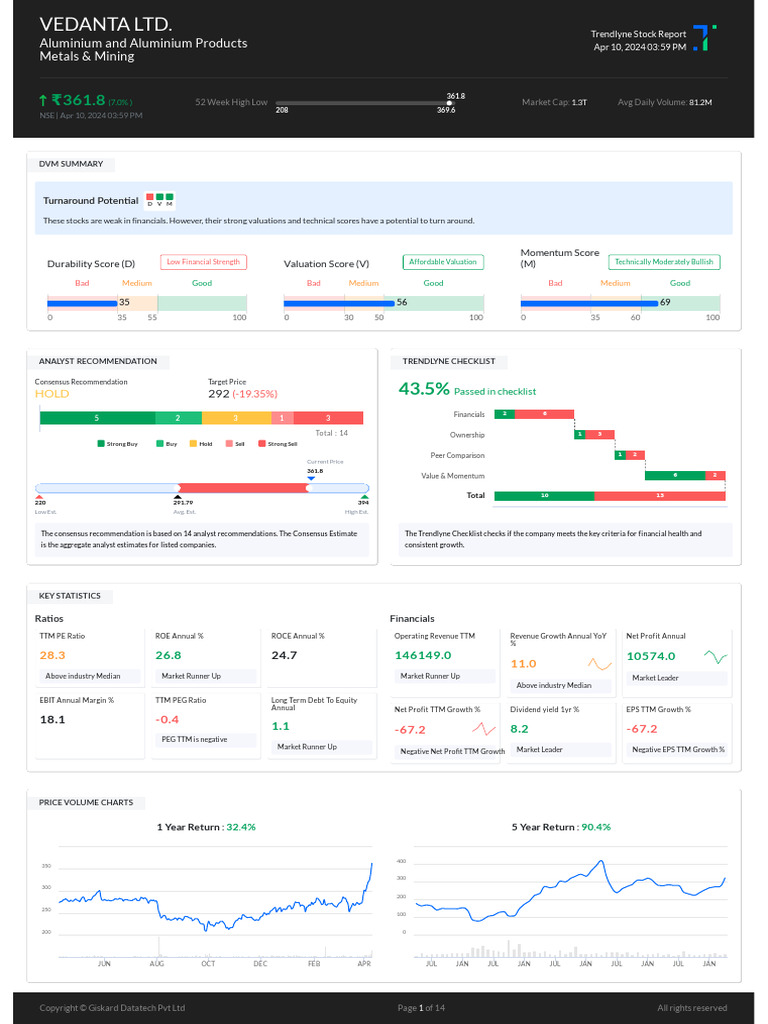The image size is (768, 1024).
Task: Click the VEDANTA LTD. title
Action: click(x=106, y=24)
